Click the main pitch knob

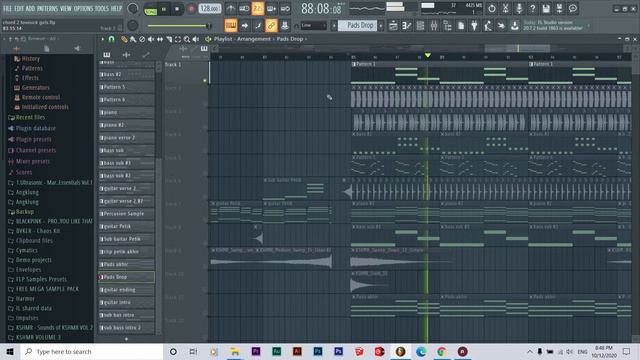(x=133, y=25)
